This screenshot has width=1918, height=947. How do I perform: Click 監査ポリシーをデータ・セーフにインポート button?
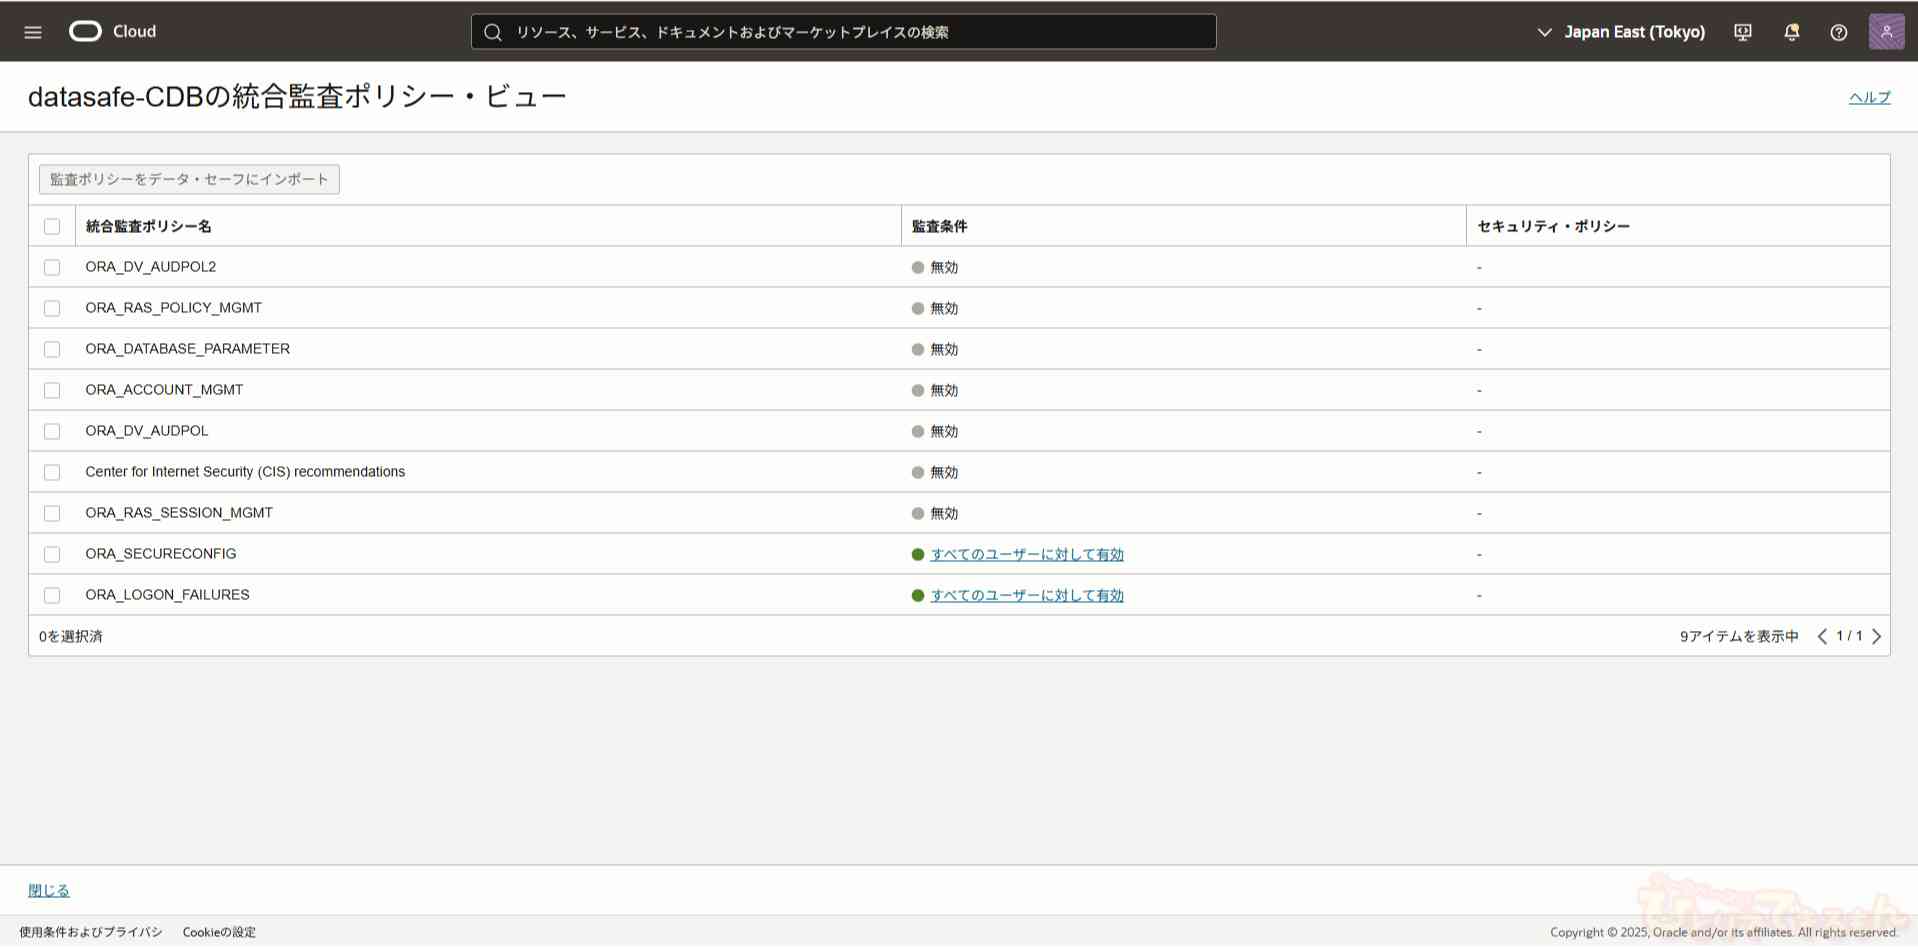[x=189, y=180]
